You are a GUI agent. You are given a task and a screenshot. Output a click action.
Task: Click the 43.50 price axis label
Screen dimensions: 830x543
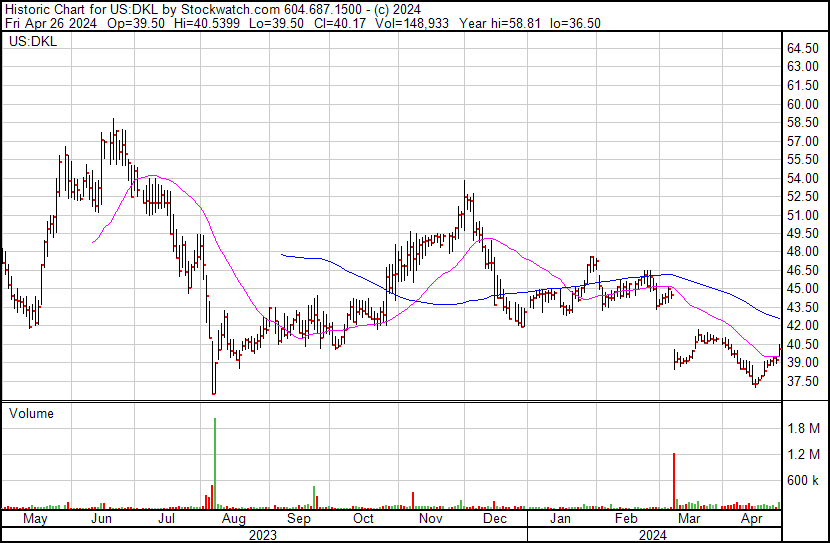pos(803,307)
